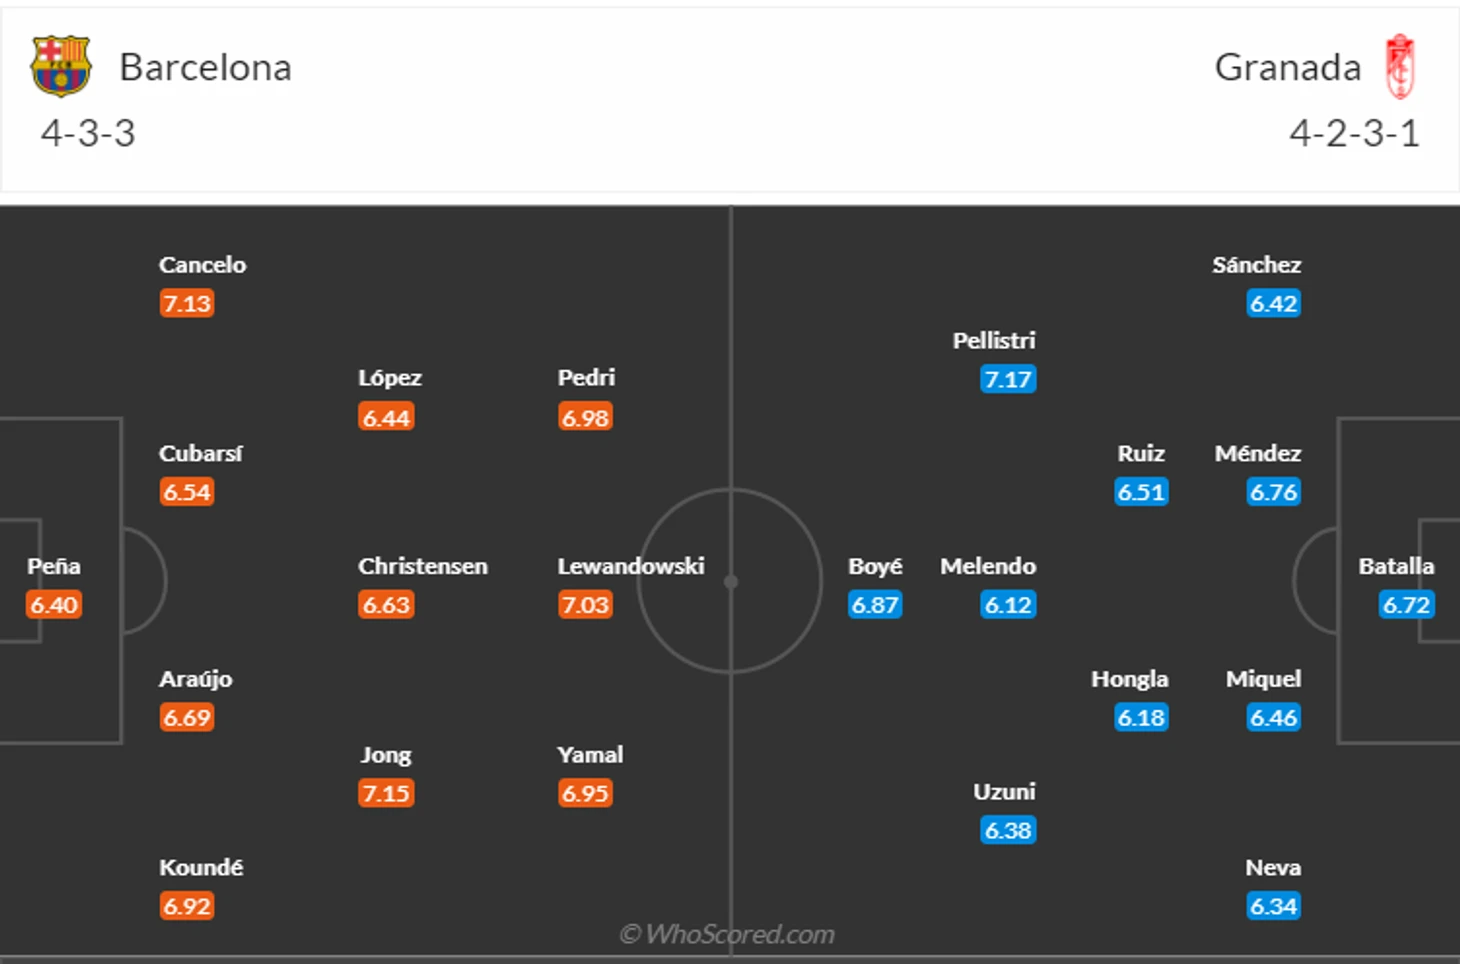1460x964 pixels.
Task: Open the Barcelona team name link
Action: (205, 67)
